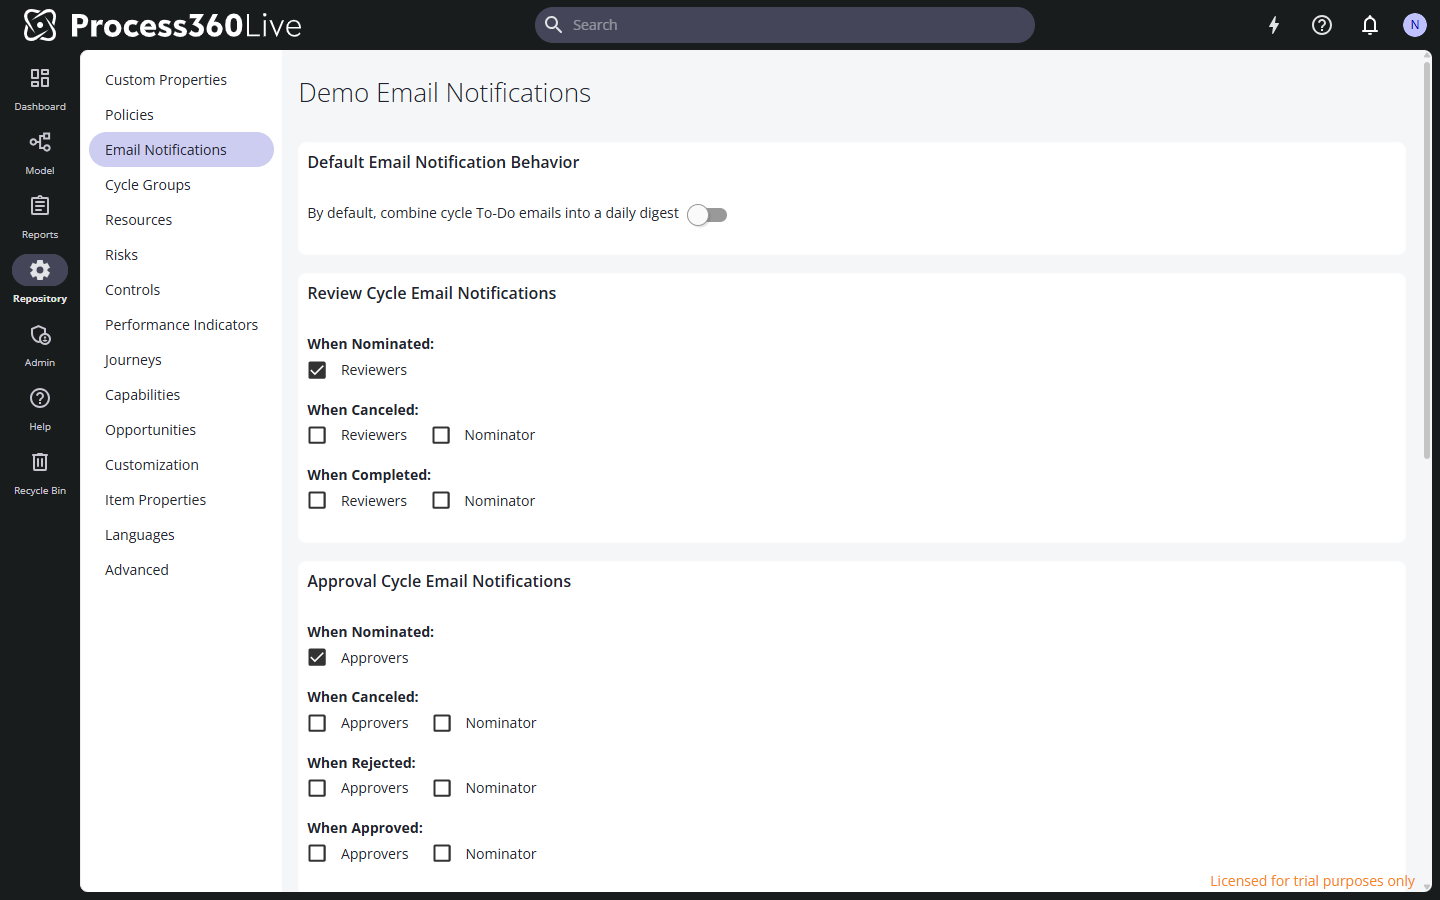Check Reviewers under Review When Completed
This screenshot has width=1440, height=900.
pyautogui.click(x=317, y=500)
